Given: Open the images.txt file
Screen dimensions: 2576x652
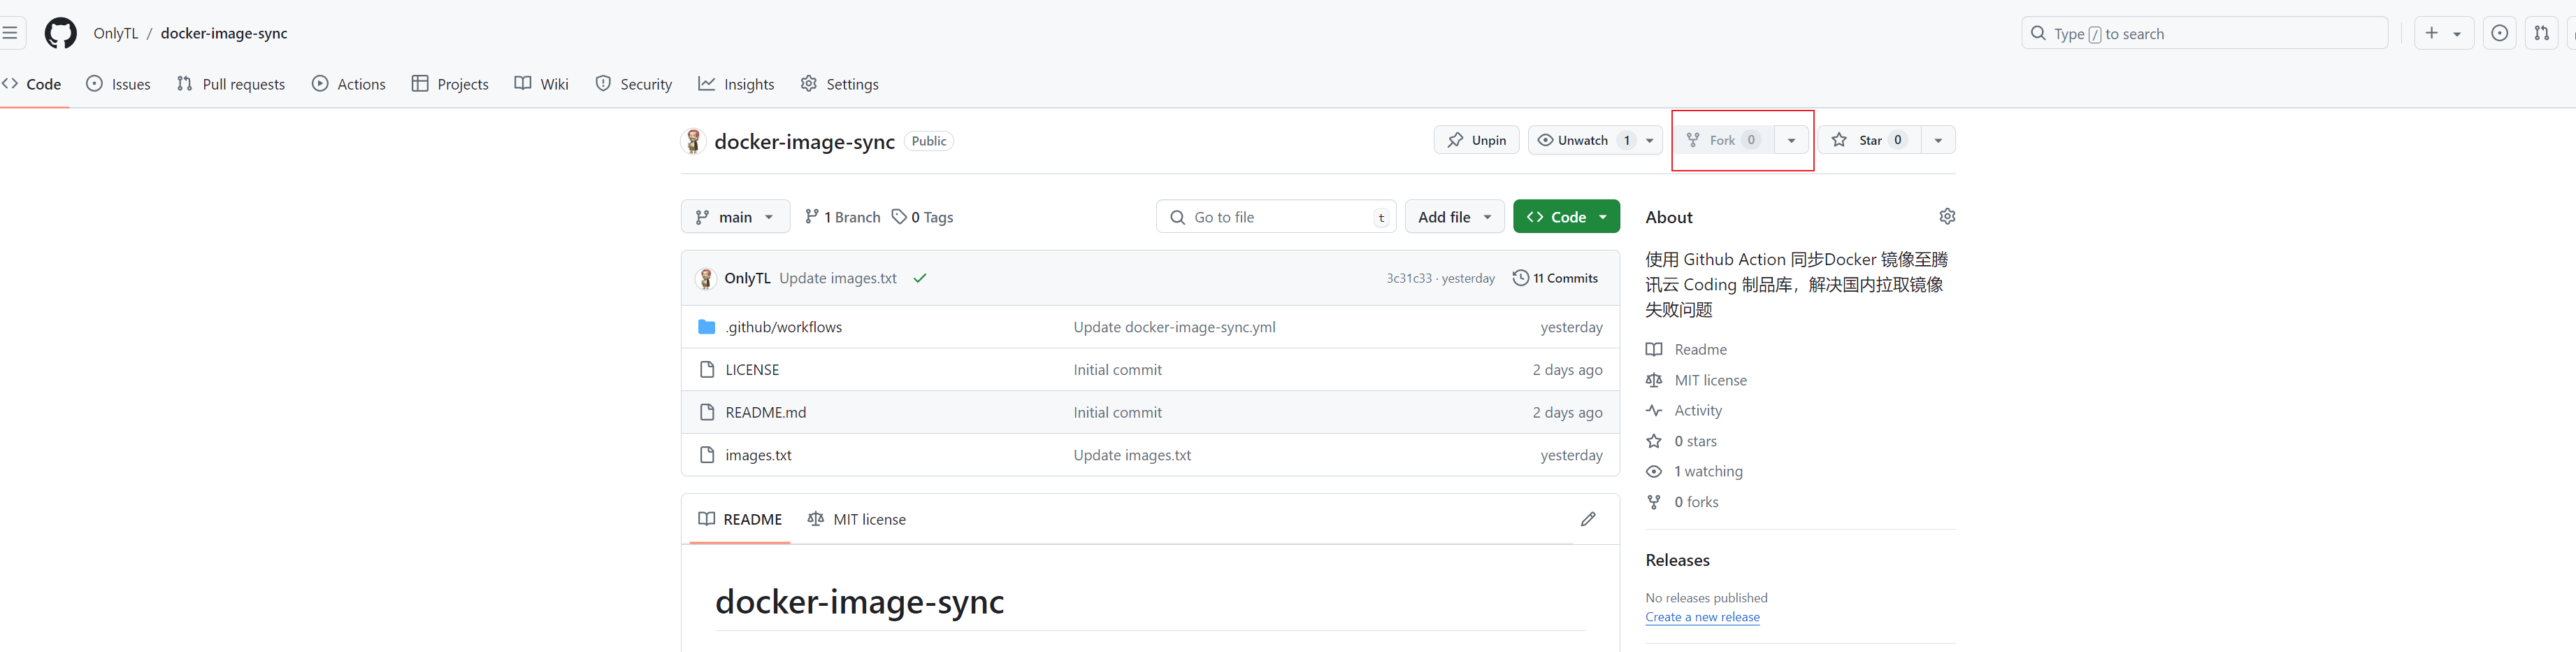Looking at the screenshot, I should pyautogui.click(x=758, y=455).
